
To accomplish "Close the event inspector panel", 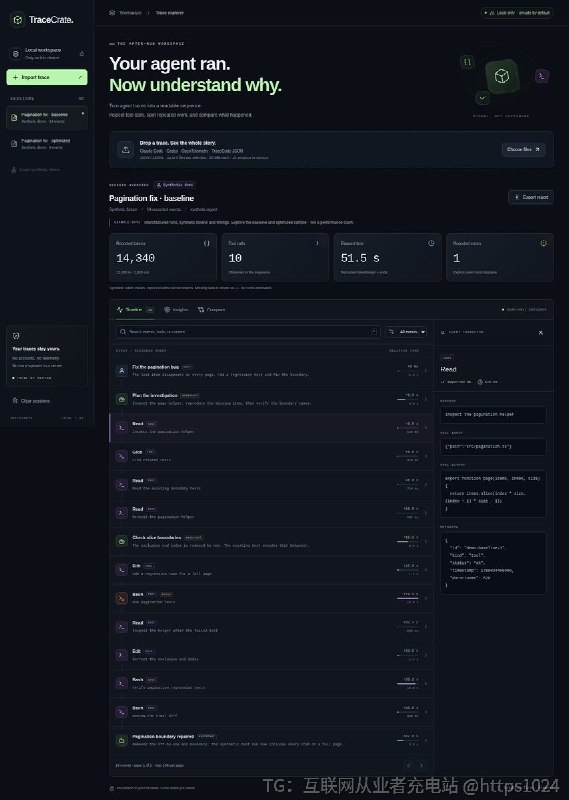I will [541, 333].
